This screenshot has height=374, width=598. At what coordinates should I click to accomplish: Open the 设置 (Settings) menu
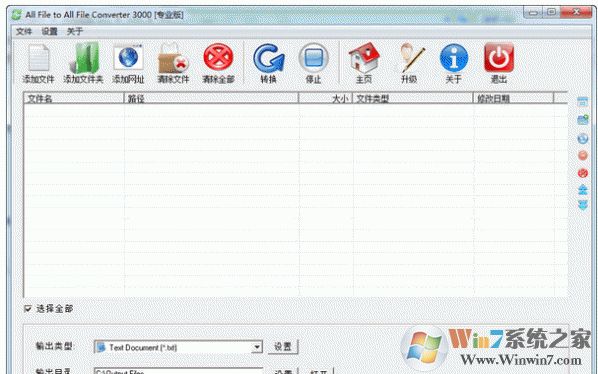point(49,32)
